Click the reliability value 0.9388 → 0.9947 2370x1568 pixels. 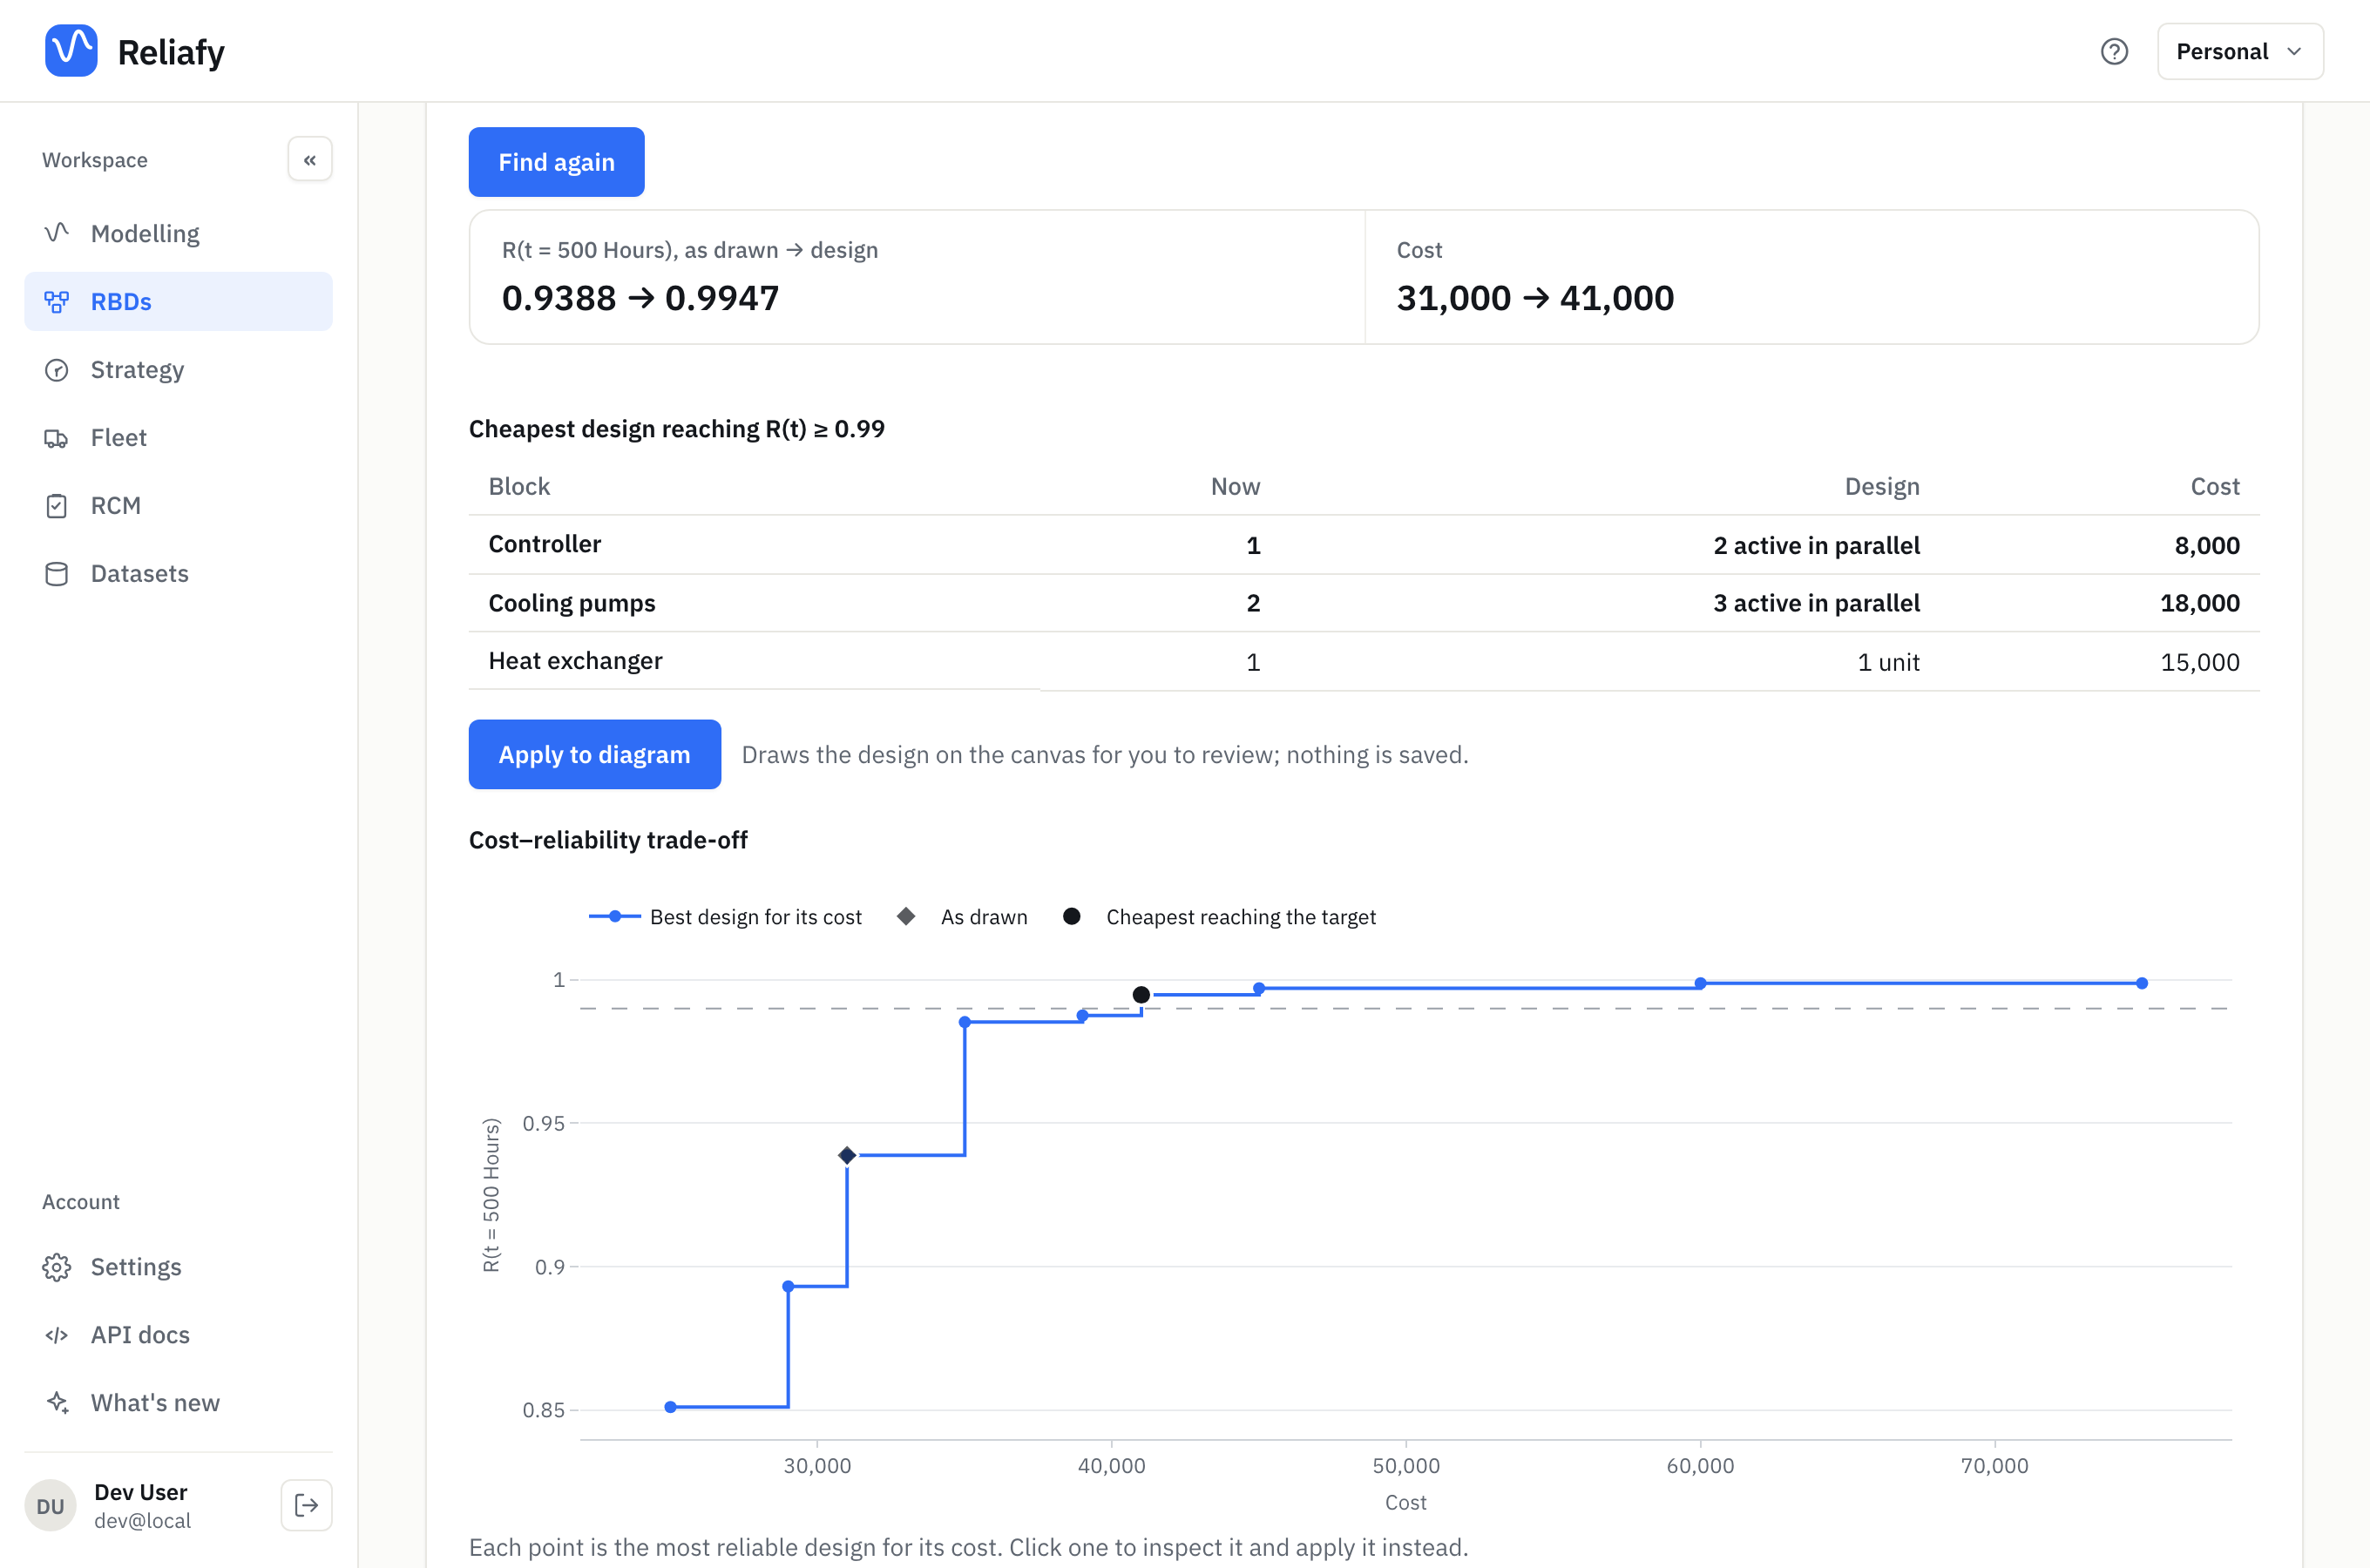point(640,298)
